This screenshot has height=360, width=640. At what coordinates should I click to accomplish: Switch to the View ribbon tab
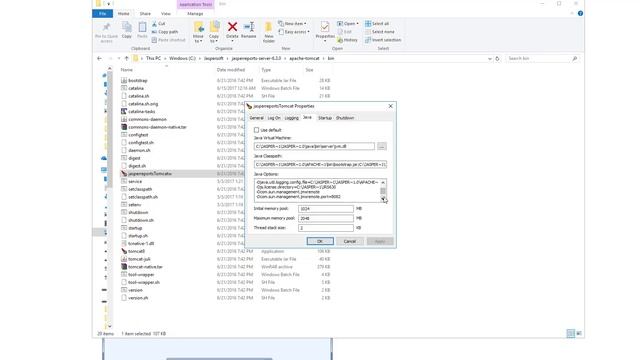[166, 13]
